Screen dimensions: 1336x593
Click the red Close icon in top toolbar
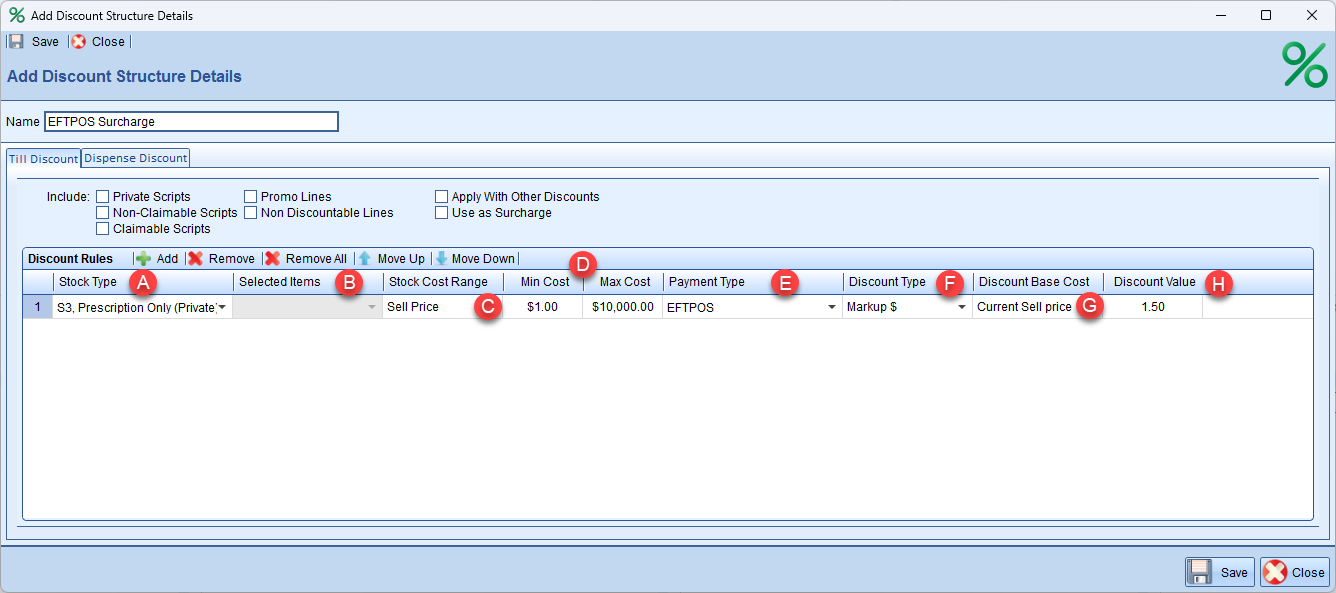point(79,42)
